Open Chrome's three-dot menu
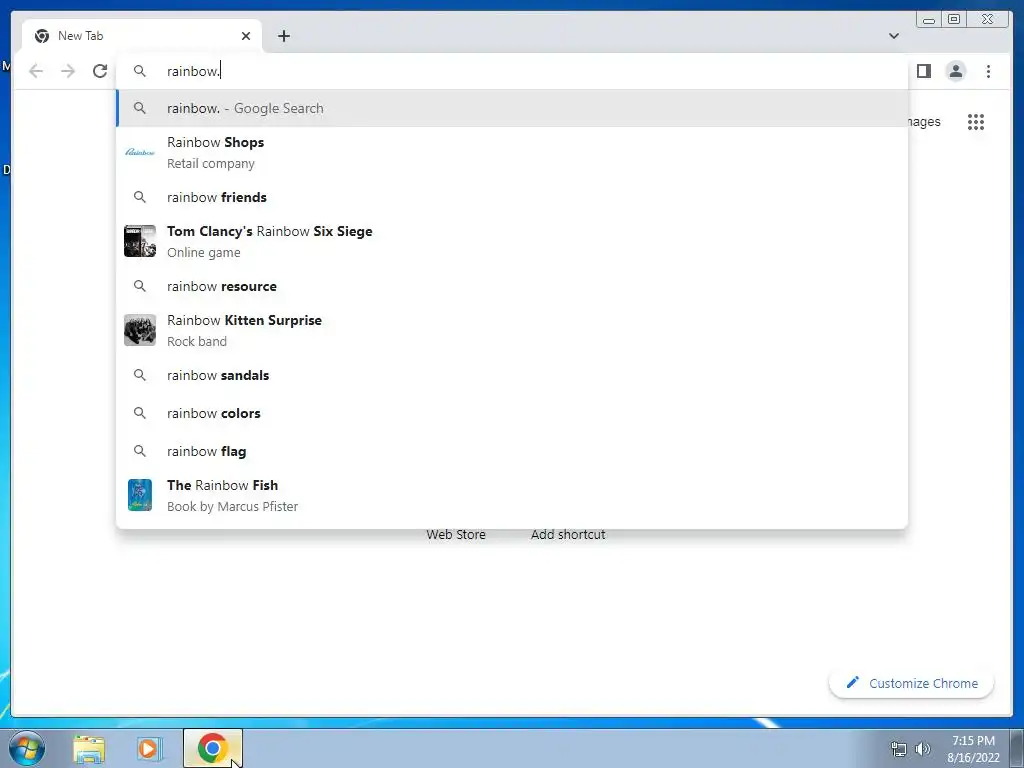Screen dimensions: 1024x768 click(988, 71)
